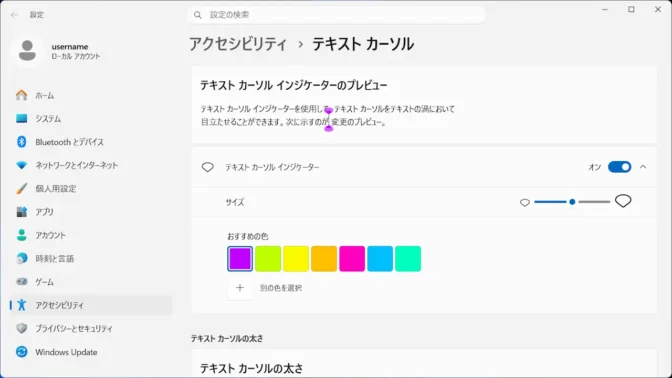Select the turquoise recommended color
Viewport: 672px width, 378px height.
pyautogui.click(x=408, y=258)
